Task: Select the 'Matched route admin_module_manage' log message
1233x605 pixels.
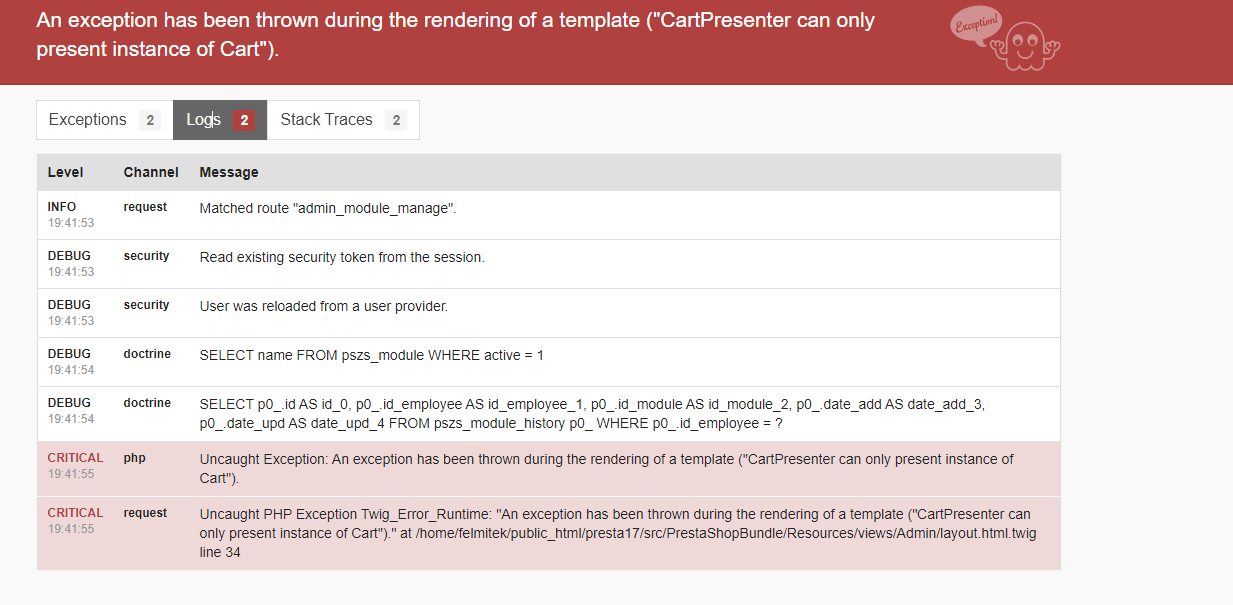Action: tap(328, 208)
